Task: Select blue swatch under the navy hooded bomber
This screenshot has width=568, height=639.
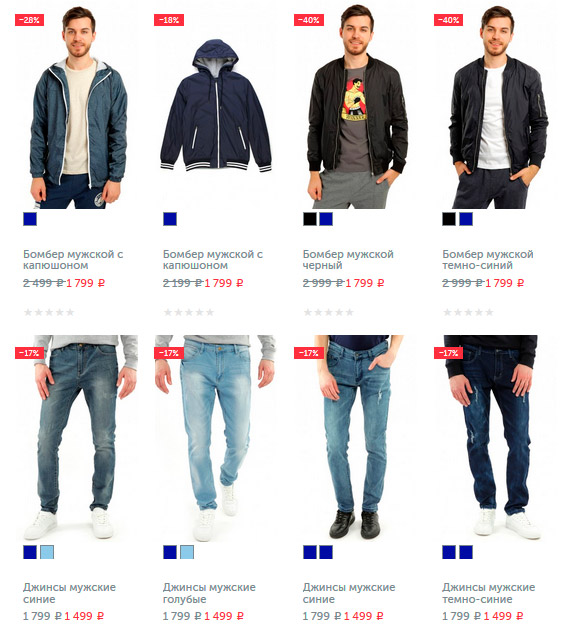Action: [x=170, y=219]
